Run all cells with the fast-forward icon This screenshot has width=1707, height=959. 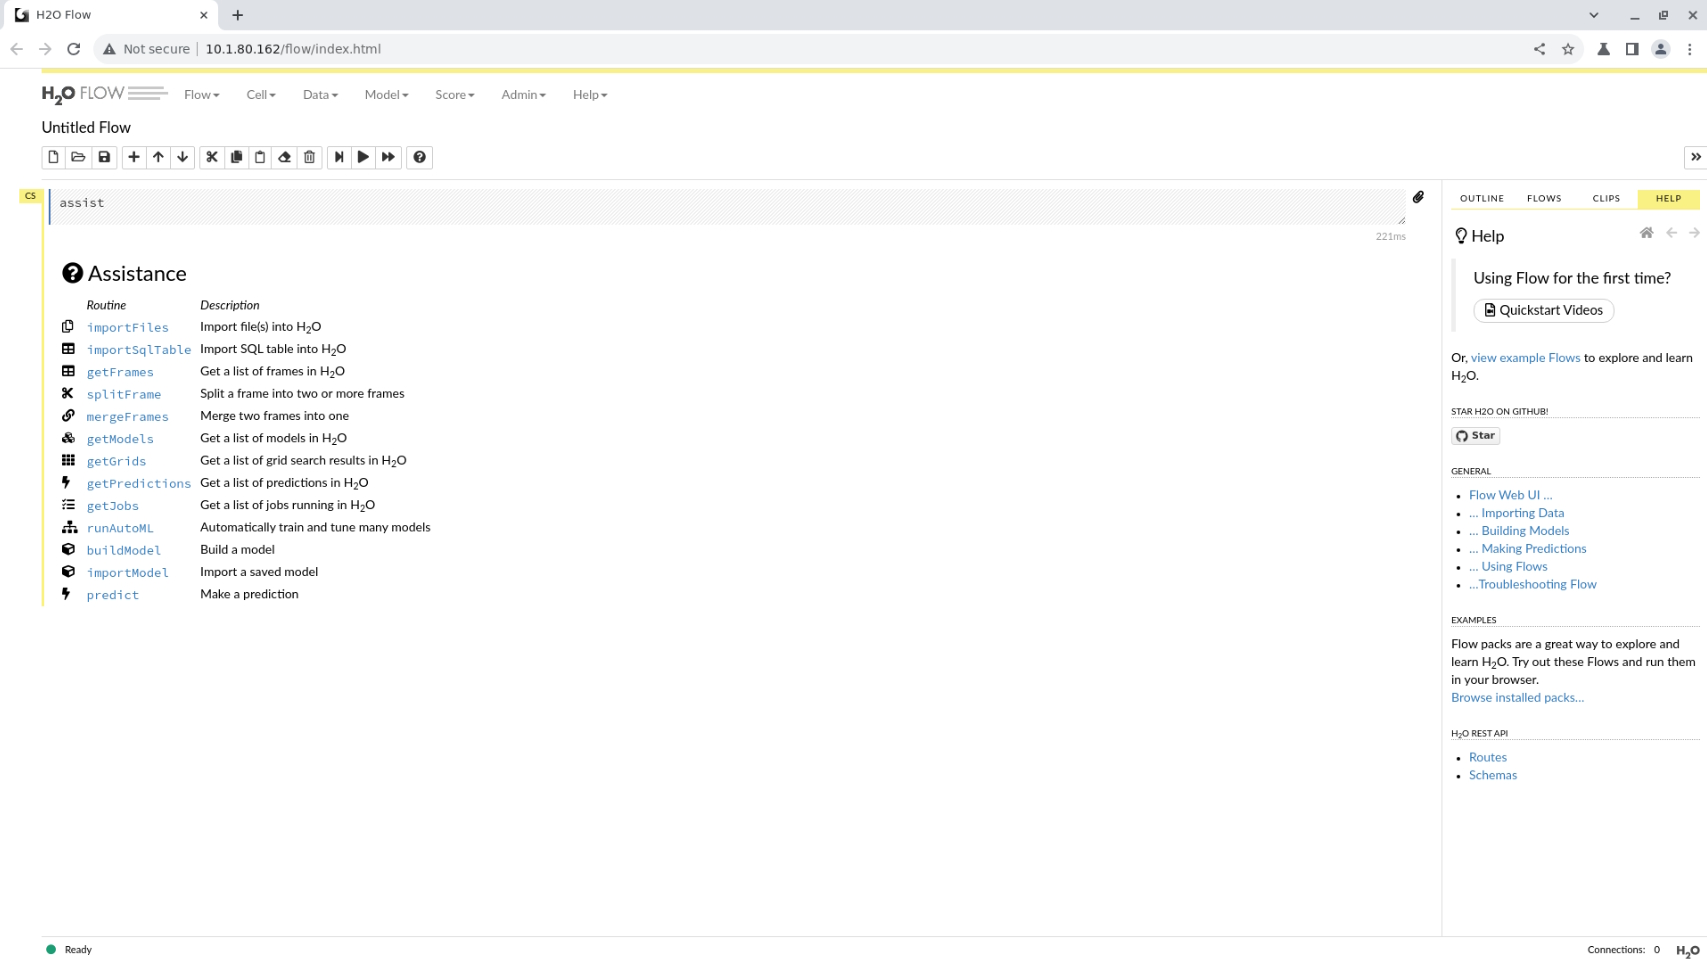[x=388, y=157]
